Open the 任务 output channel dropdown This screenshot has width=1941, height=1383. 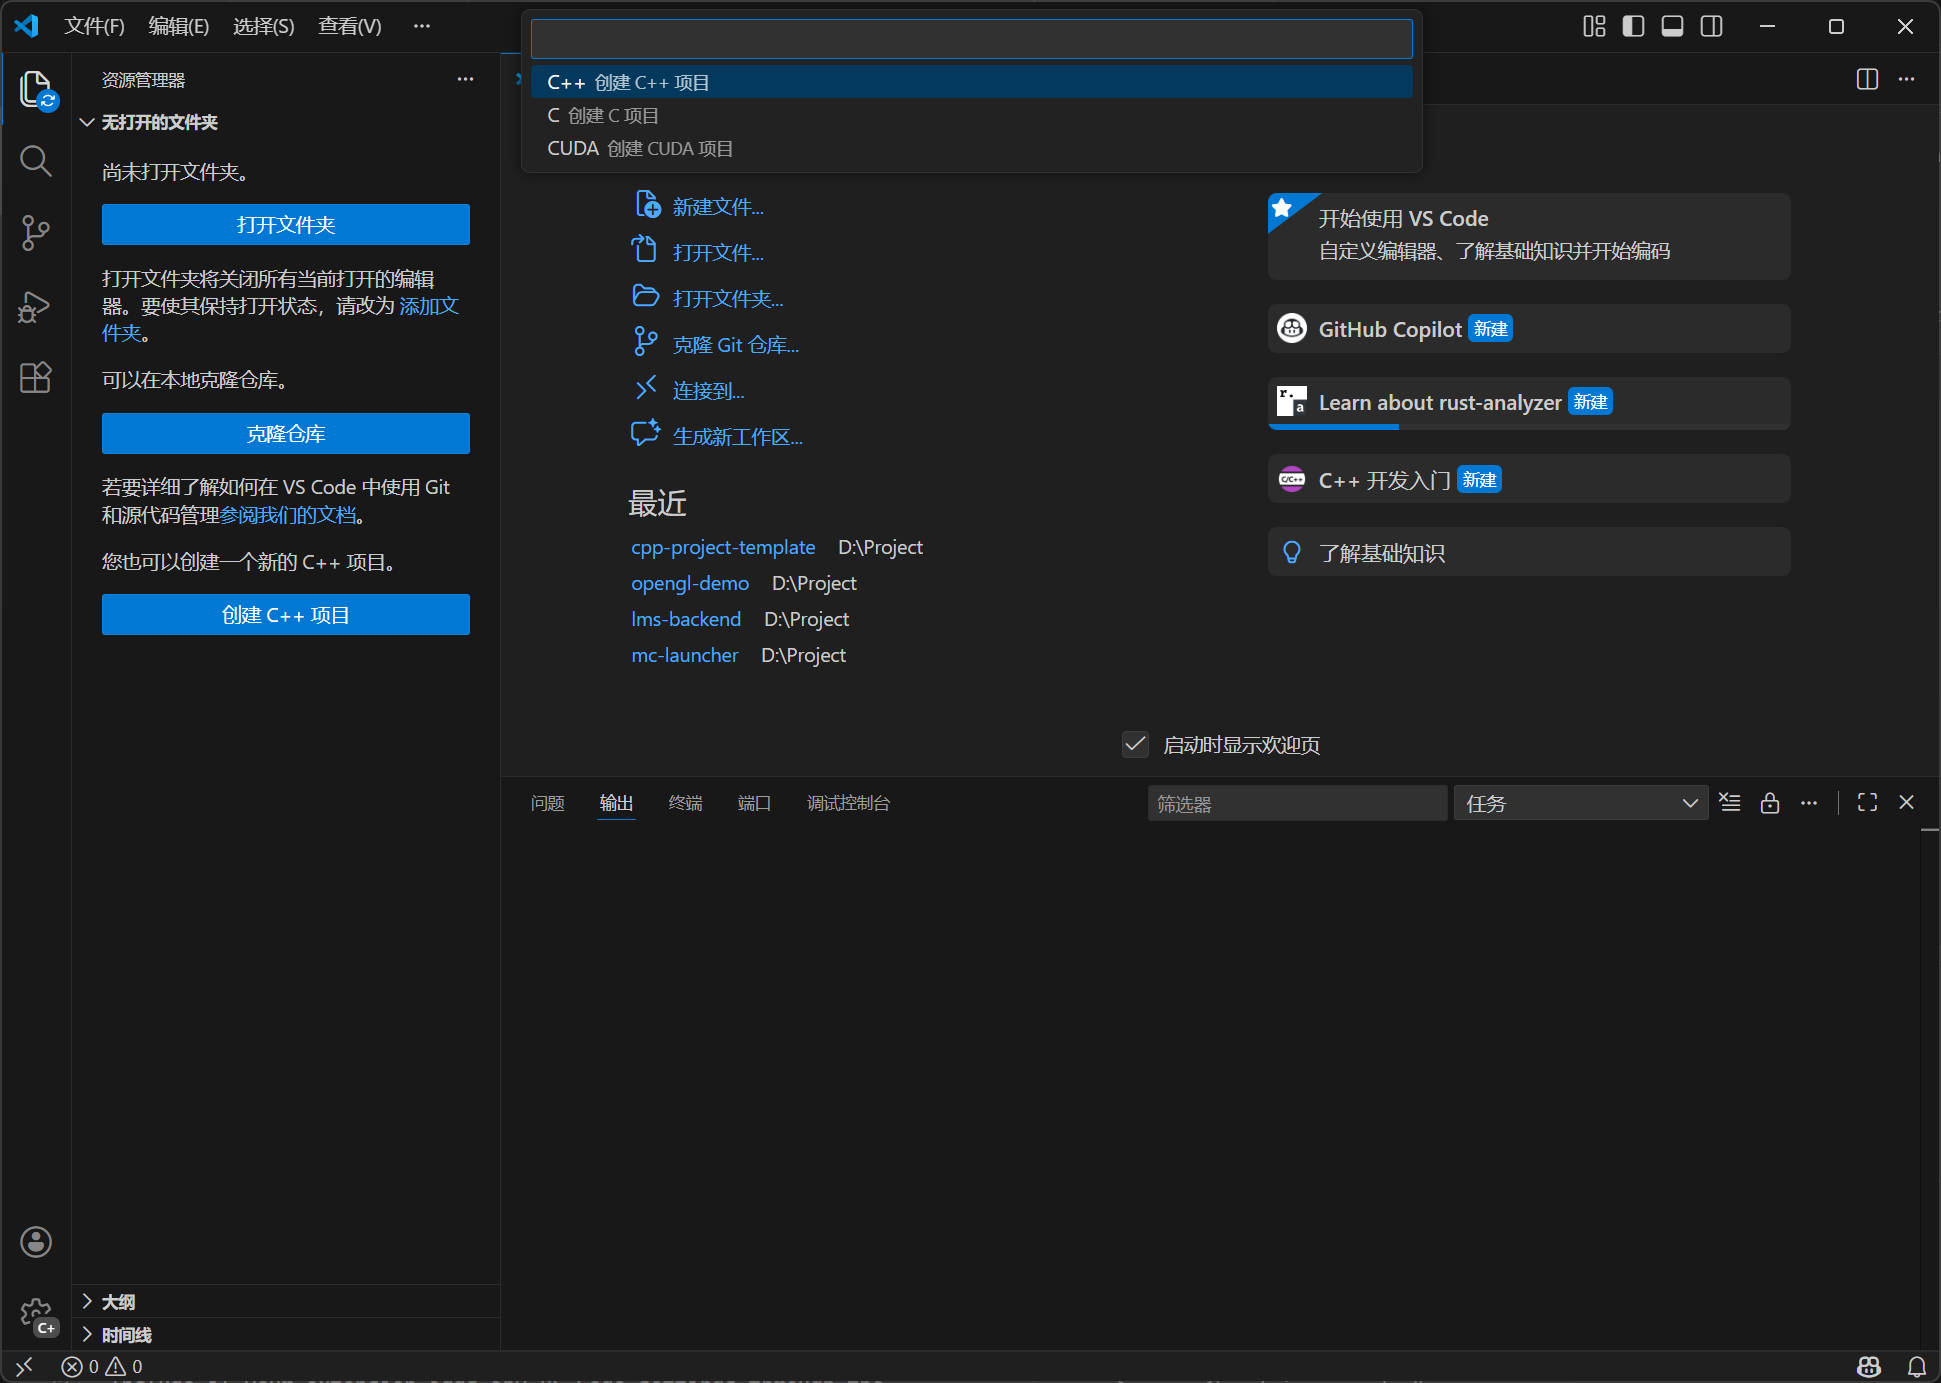tap(1579, 802)
